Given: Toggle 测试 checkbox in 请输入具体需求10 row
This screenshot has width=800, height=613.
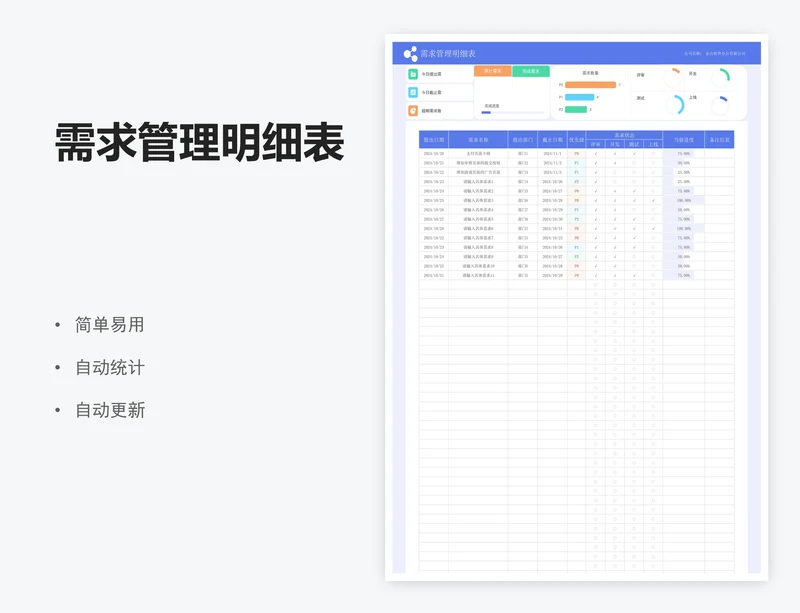Looking at the screenshot, I should pyautogui.click(x=634, y=266).
